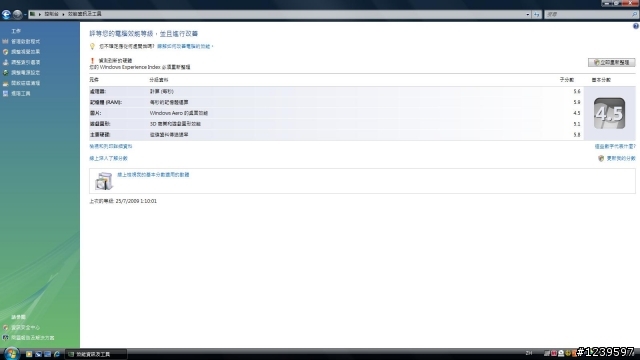The height and width of the screenshot is (360, 640).
Task: Open learn more about scores online link
Action: 109,158
